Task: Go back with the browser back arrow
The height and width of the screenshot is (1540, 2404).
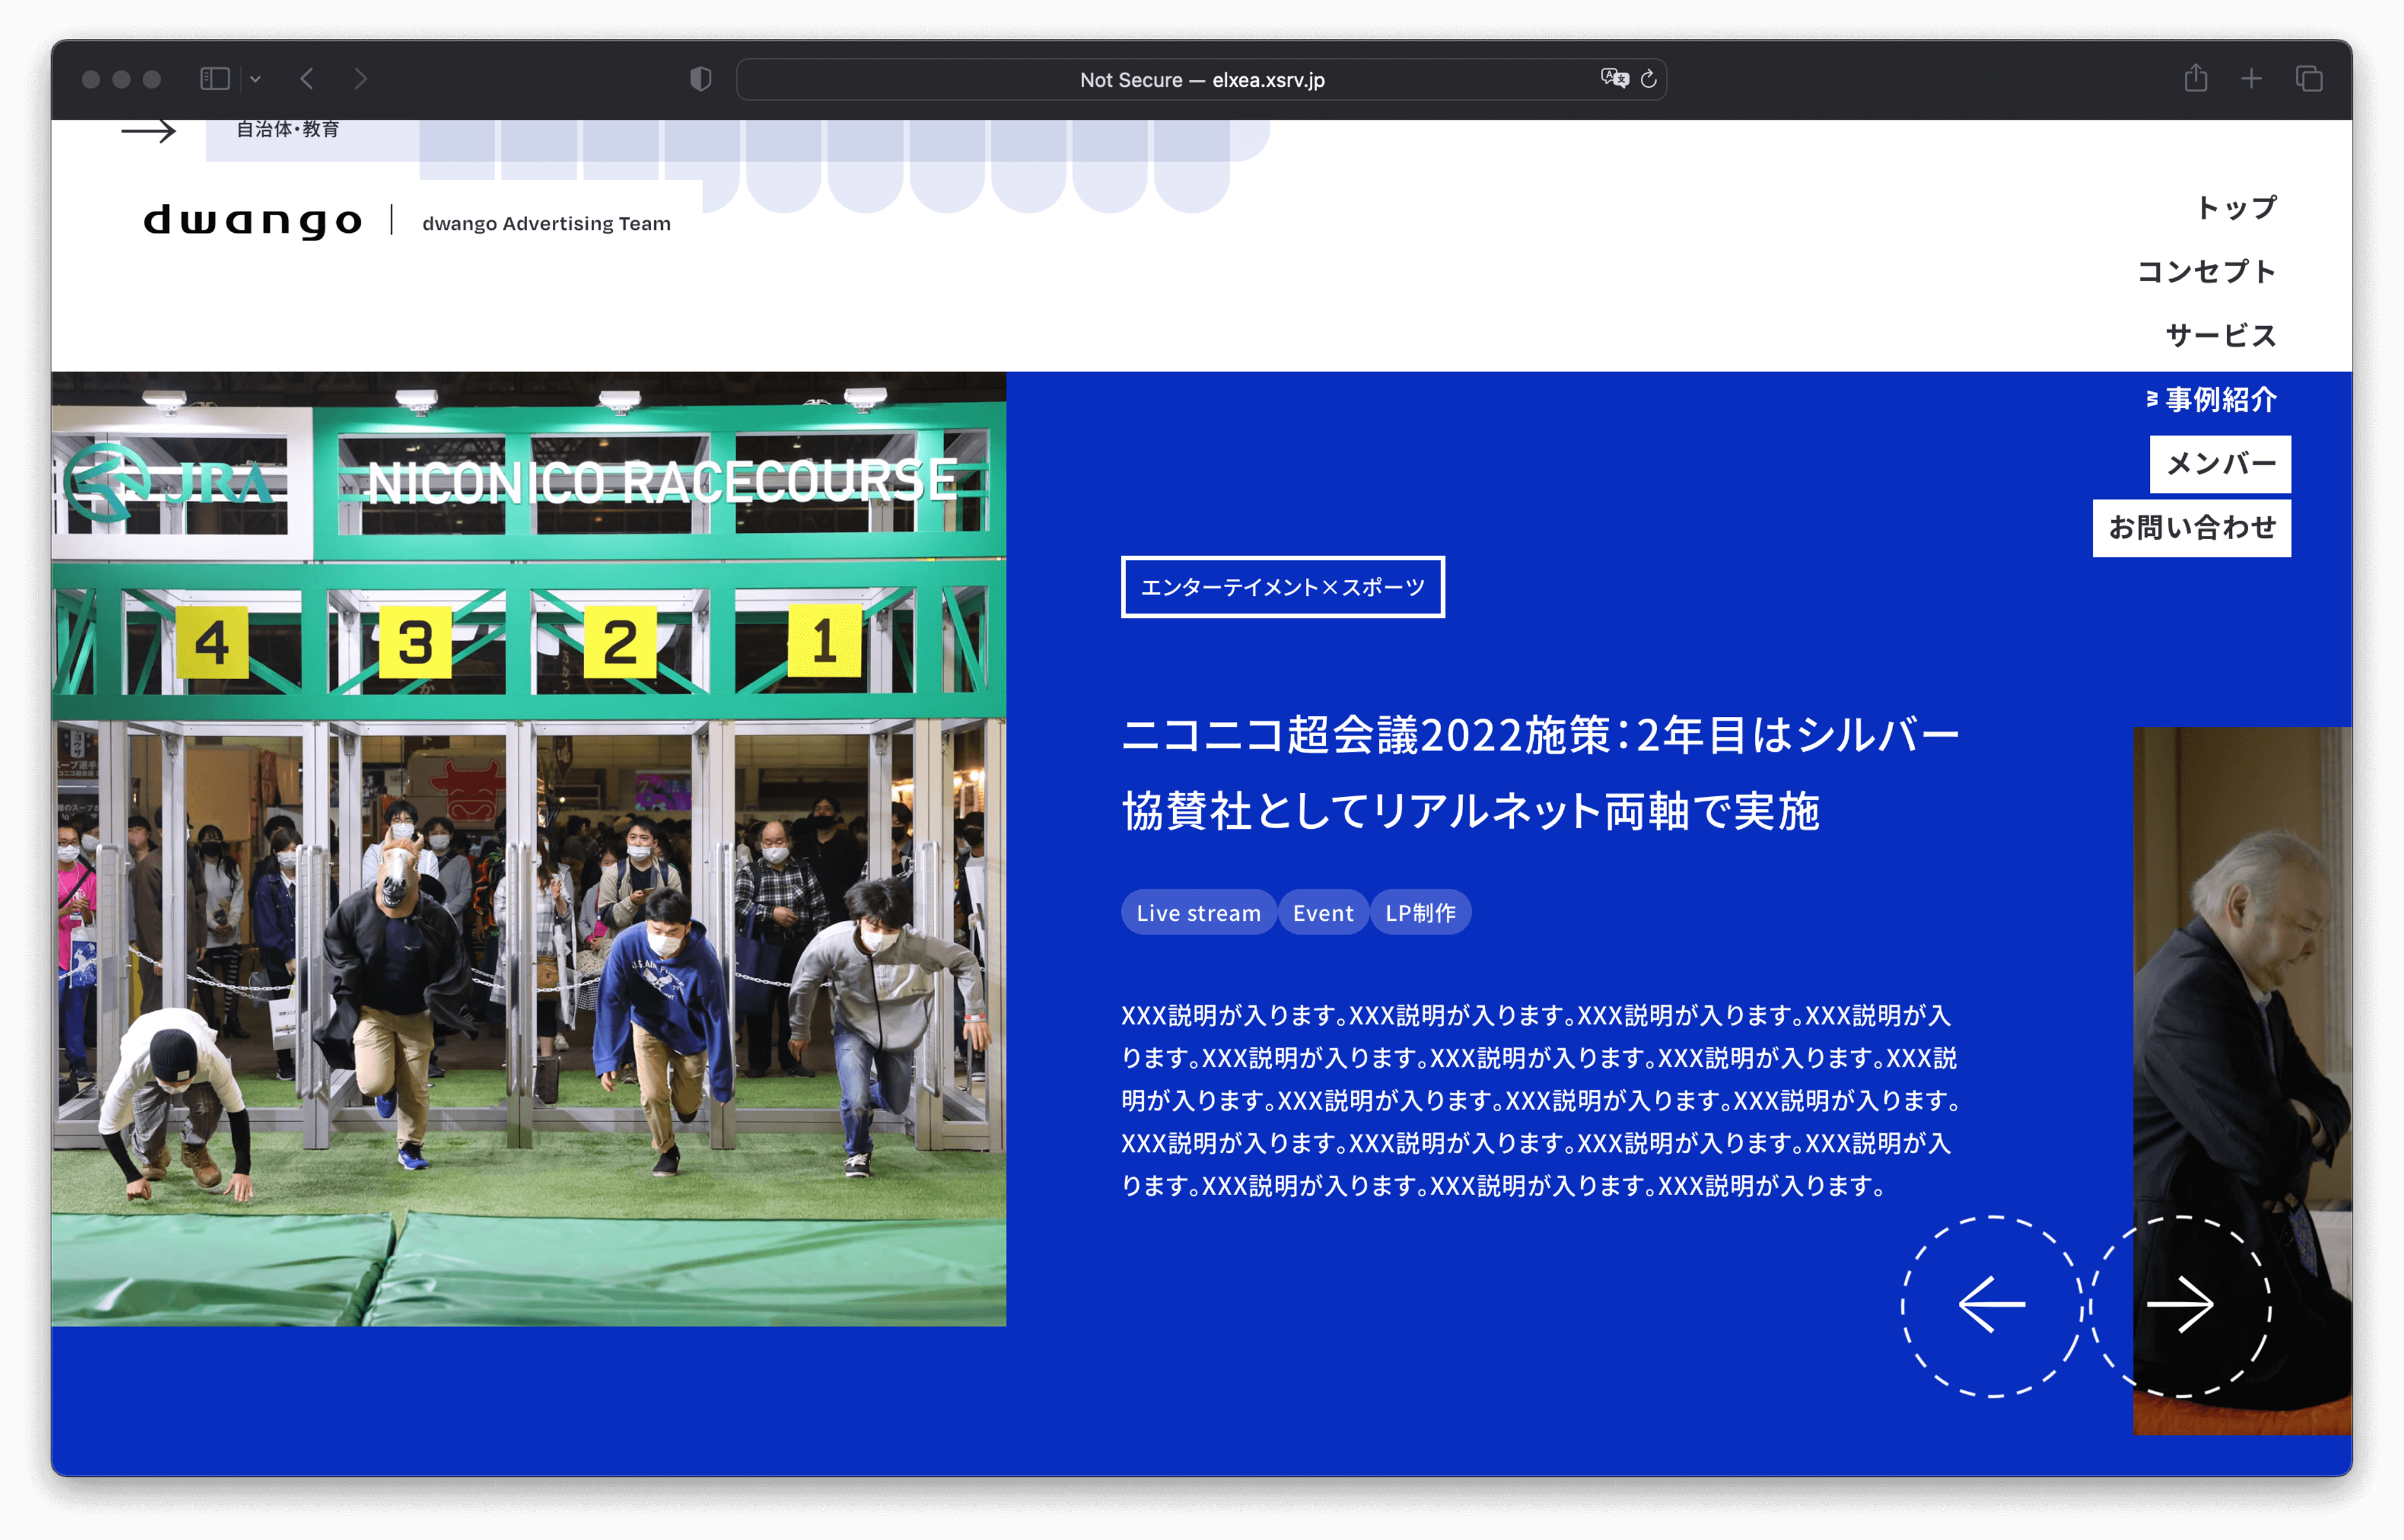Action: pyautogui.click(x=307, y=79)
